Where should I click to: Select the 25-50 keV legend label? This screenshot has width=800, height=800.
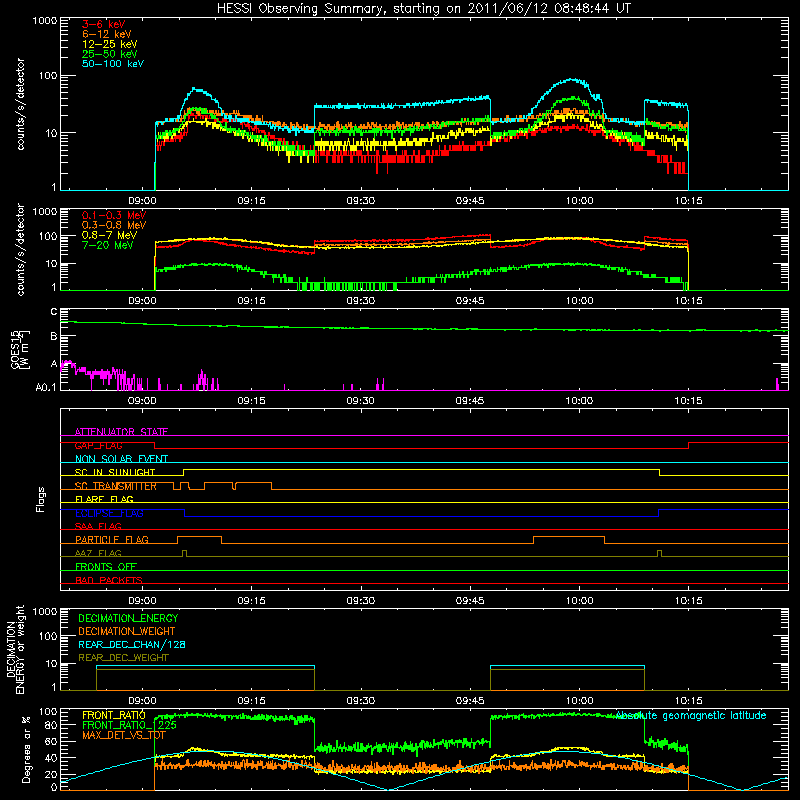(110, 54)
